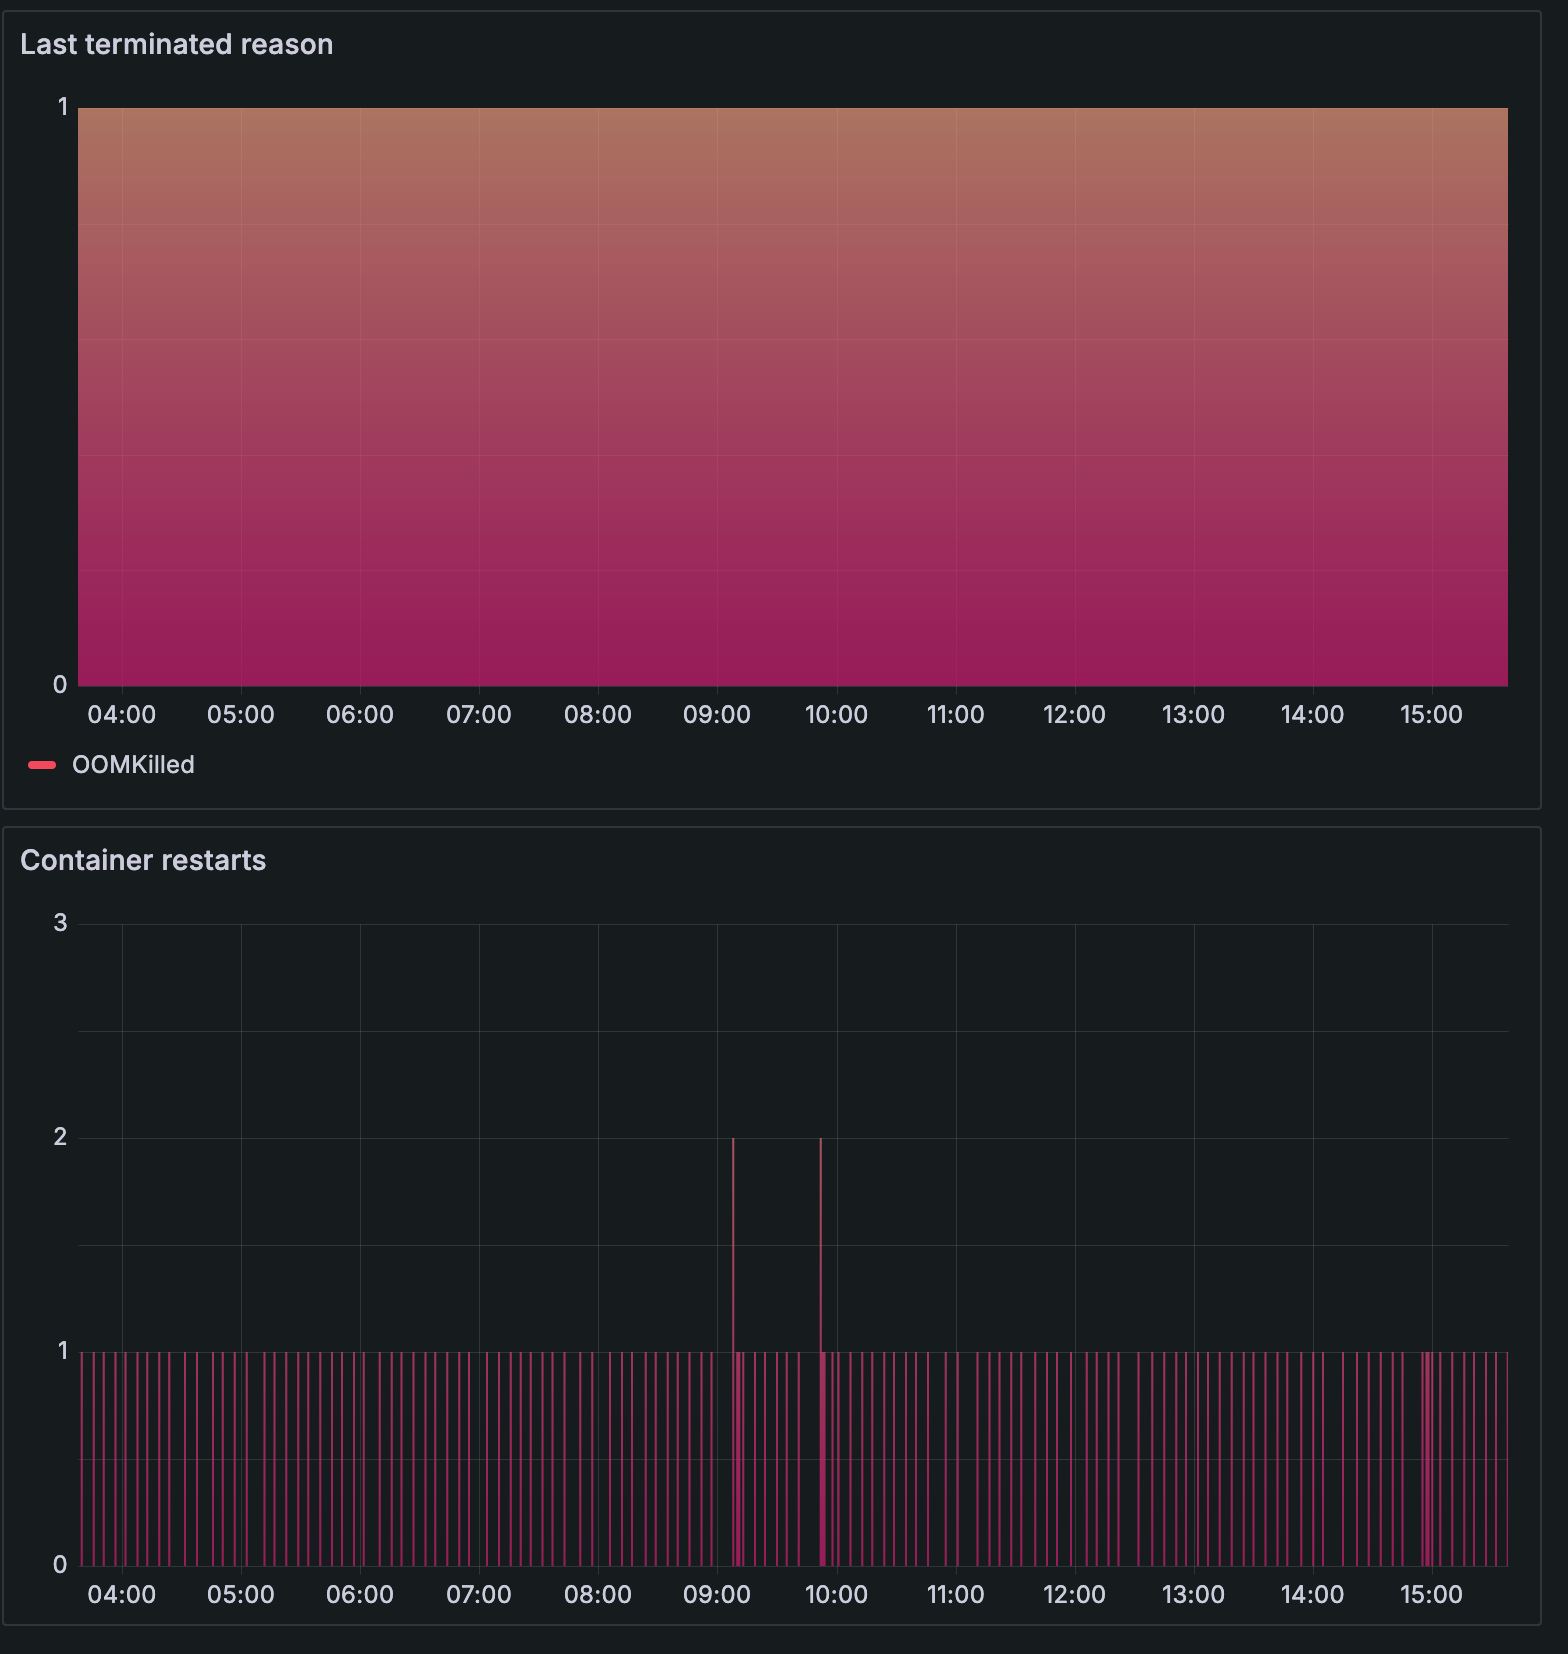Toggle the OOMKilled legend series label
The image size is (1568, 1654).
click(133, 765)
